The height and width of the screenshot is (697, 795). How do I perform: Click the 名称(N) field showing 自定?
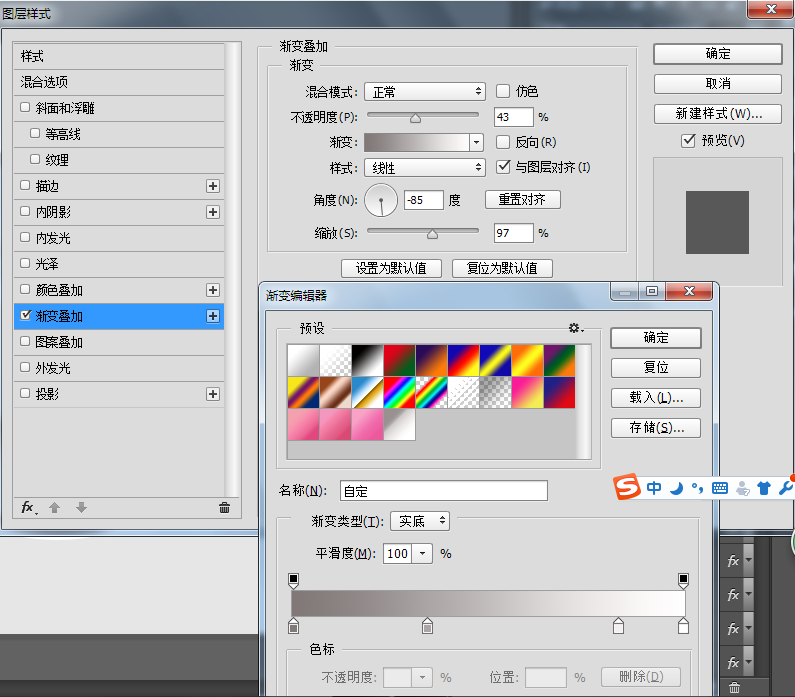pos(444,491)
